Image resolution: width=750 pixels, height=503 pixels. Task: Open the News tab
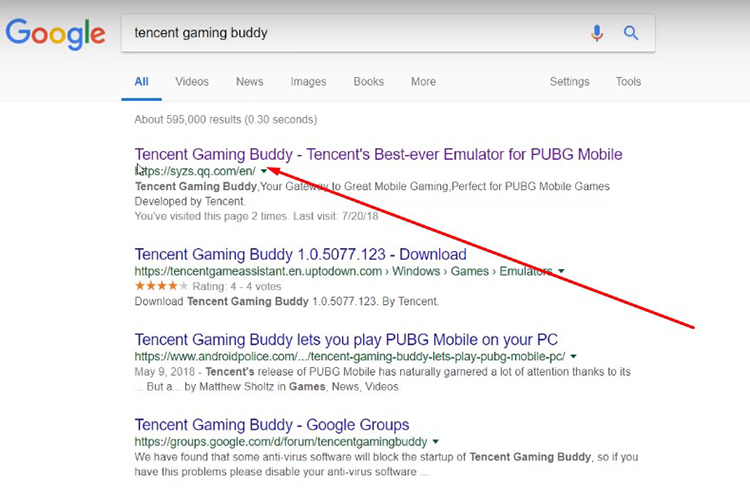coord(250,82)
